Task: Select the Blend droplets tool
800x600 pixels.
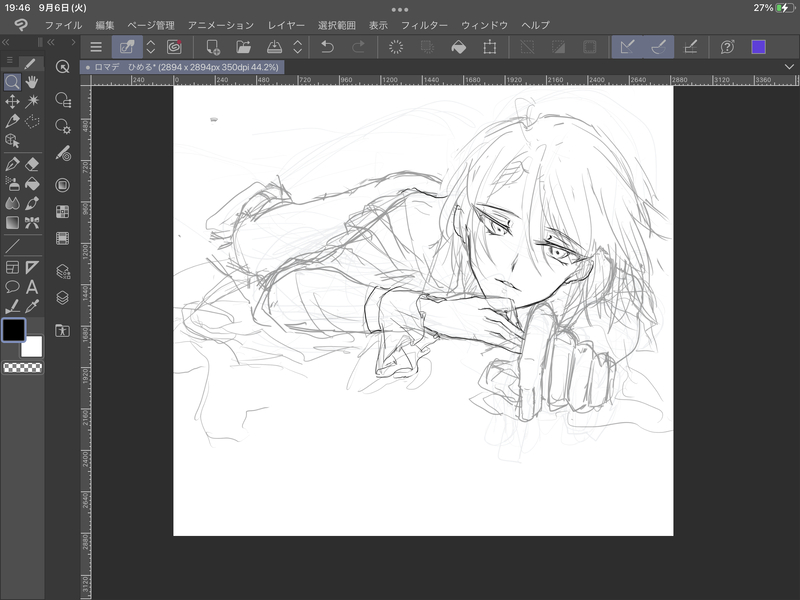Action: (x=12, y=203)
